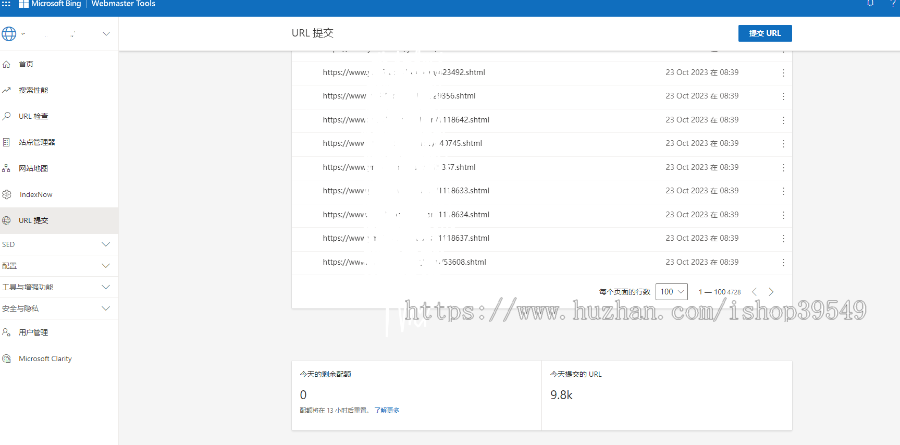Click the home icon in the sidebar
The image size is (900, 445).
point(6,64)
